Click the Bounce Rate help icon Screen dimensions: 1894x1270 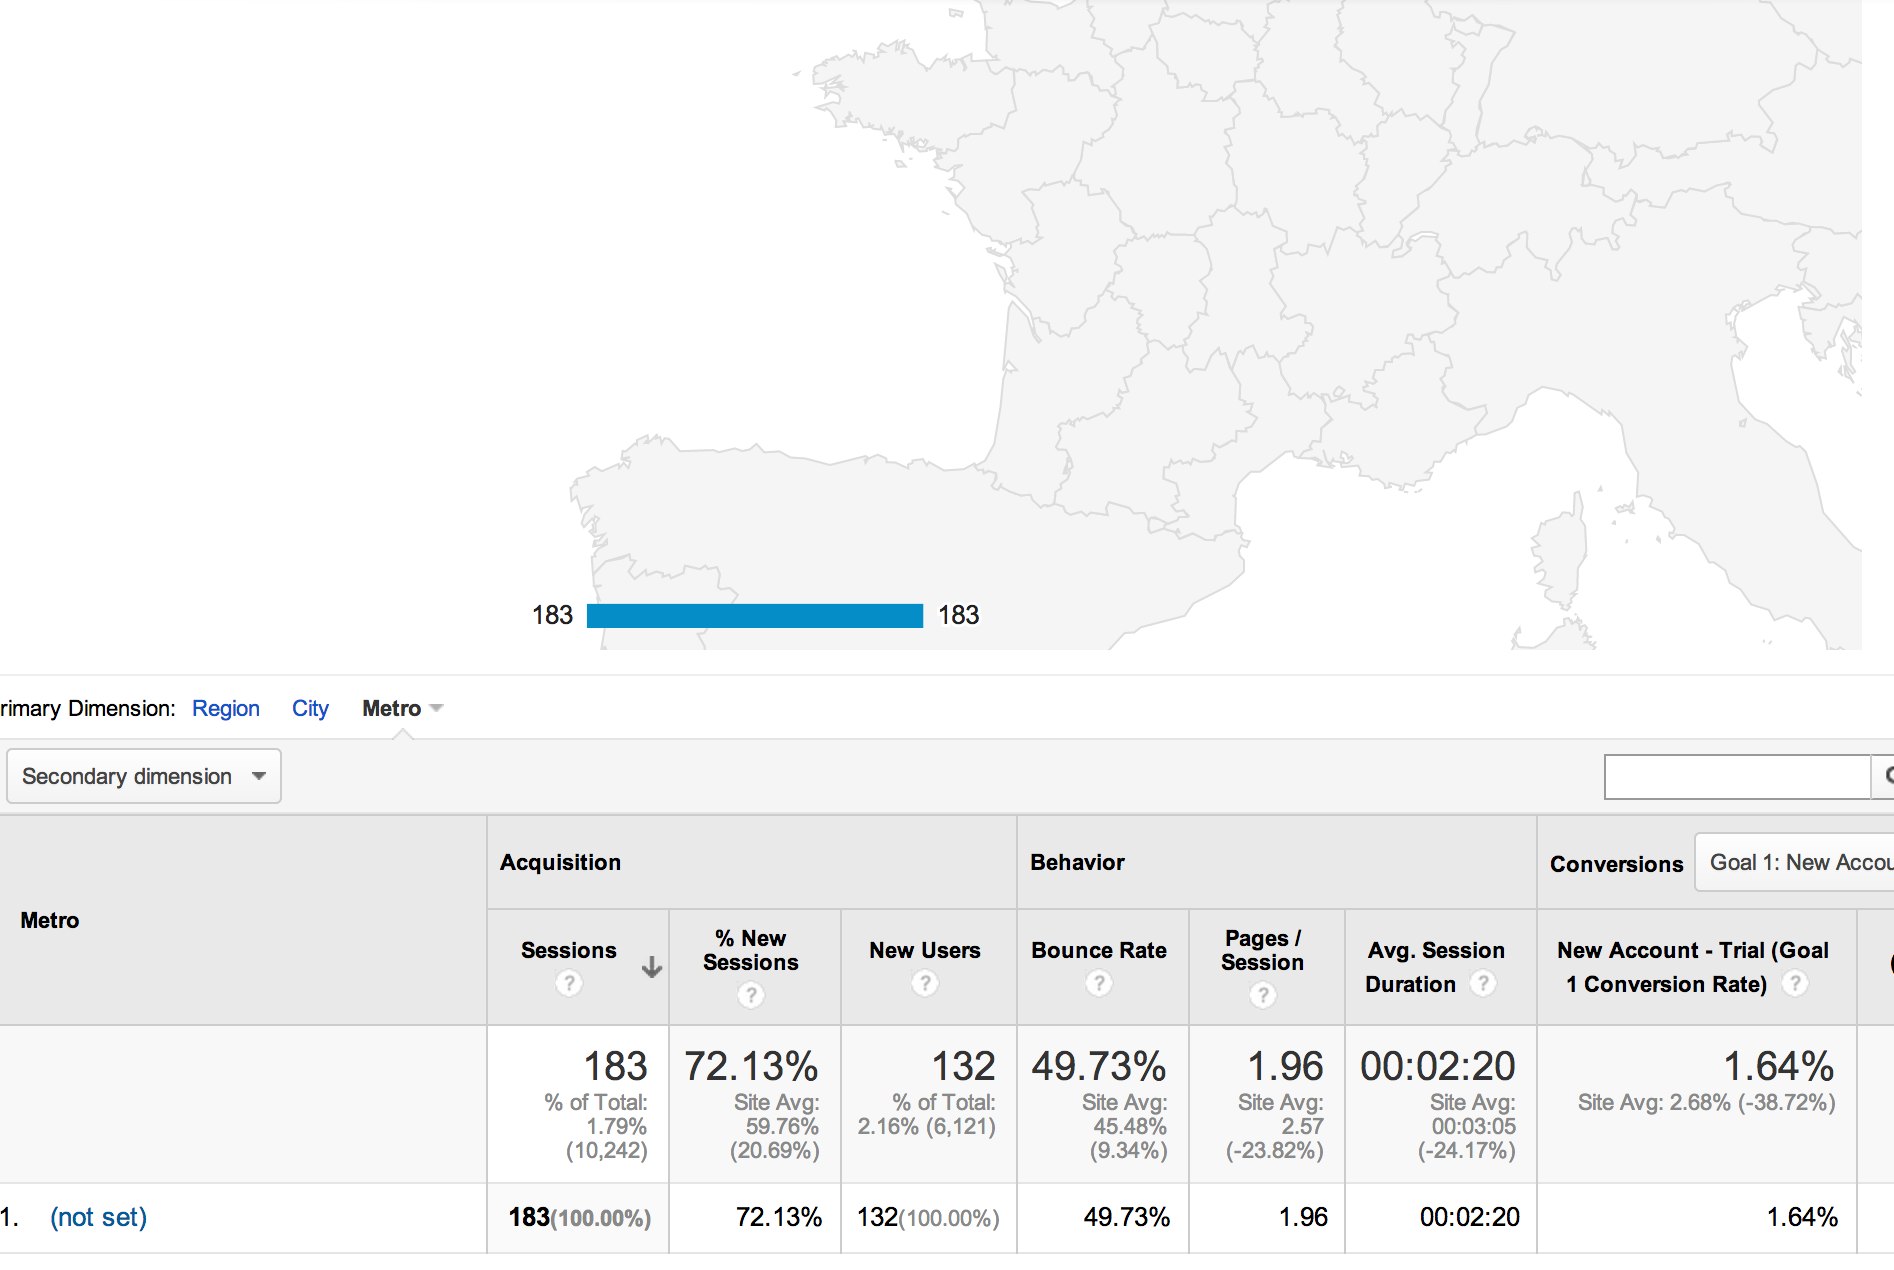coord(1098,983)
